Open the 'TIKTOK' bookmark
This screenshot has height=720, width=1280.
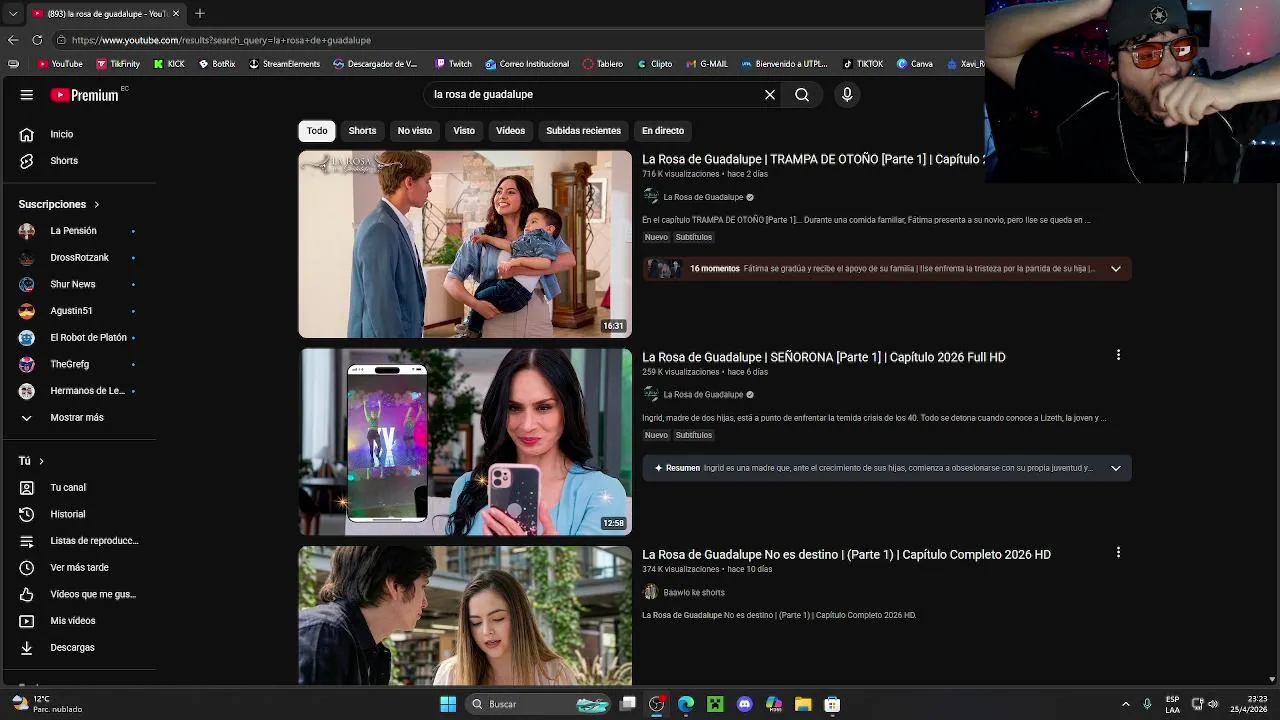[x=863, y=64]
